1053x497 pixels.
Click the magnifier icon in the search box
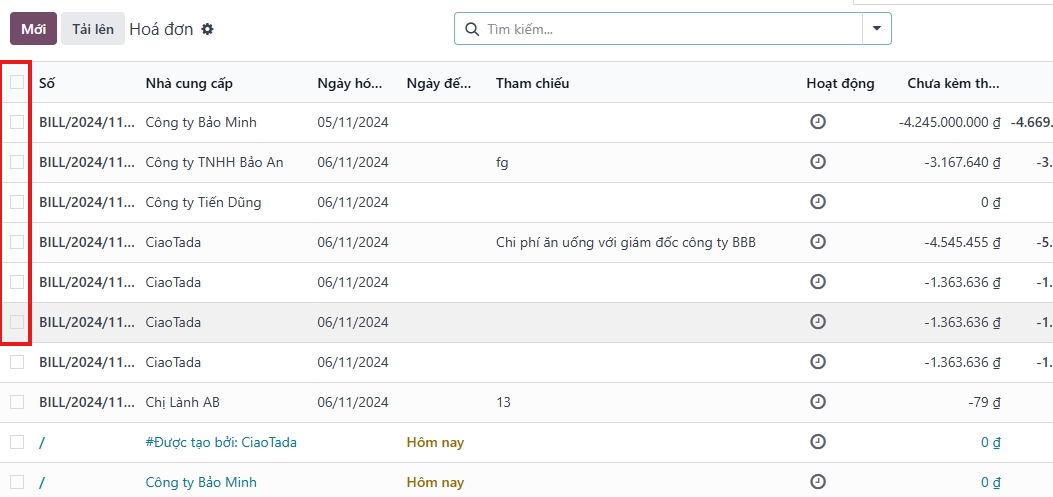[x=472, y=29]
